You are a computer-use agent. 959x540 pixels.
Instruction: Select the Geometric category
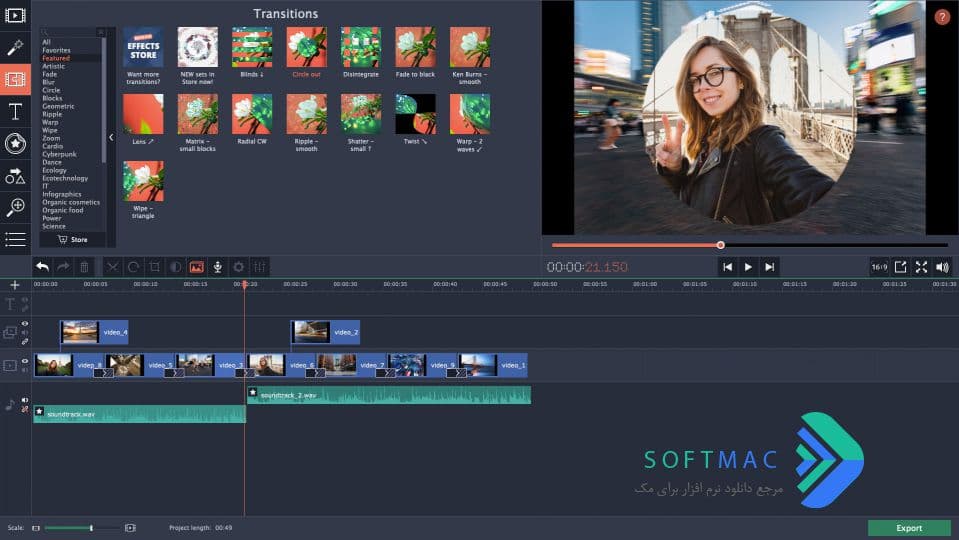58,106
